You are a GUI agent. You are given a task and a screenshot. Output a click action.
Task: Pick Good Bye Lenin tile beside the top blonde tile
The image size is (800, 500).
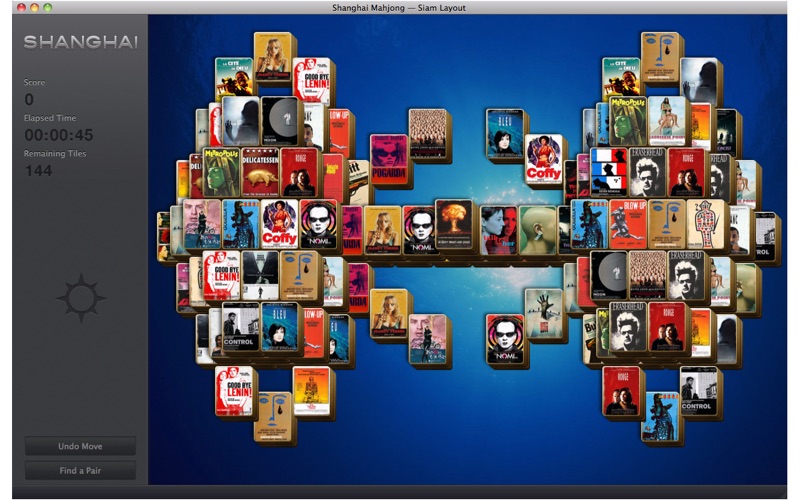click(311, 82)
